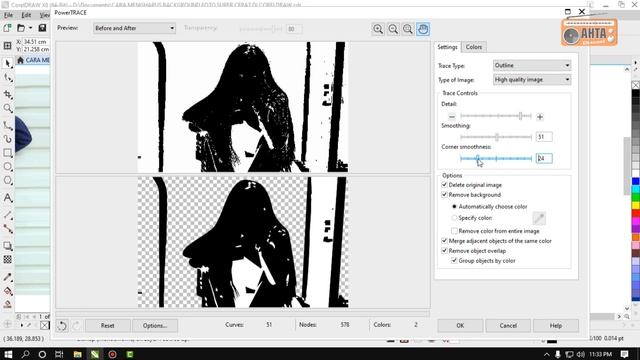Click the Save icon in CorelDRAW toolbar
The width and height of the screenshot is (640, 360).
click(x=42, y=28)
